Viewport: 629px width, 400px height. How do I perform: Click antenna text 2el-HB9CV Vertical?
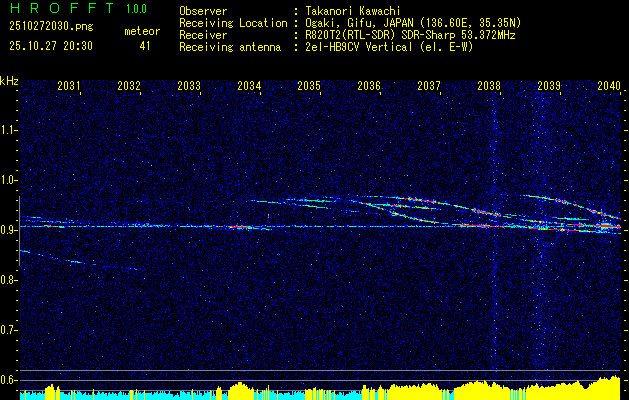[359, 47]
